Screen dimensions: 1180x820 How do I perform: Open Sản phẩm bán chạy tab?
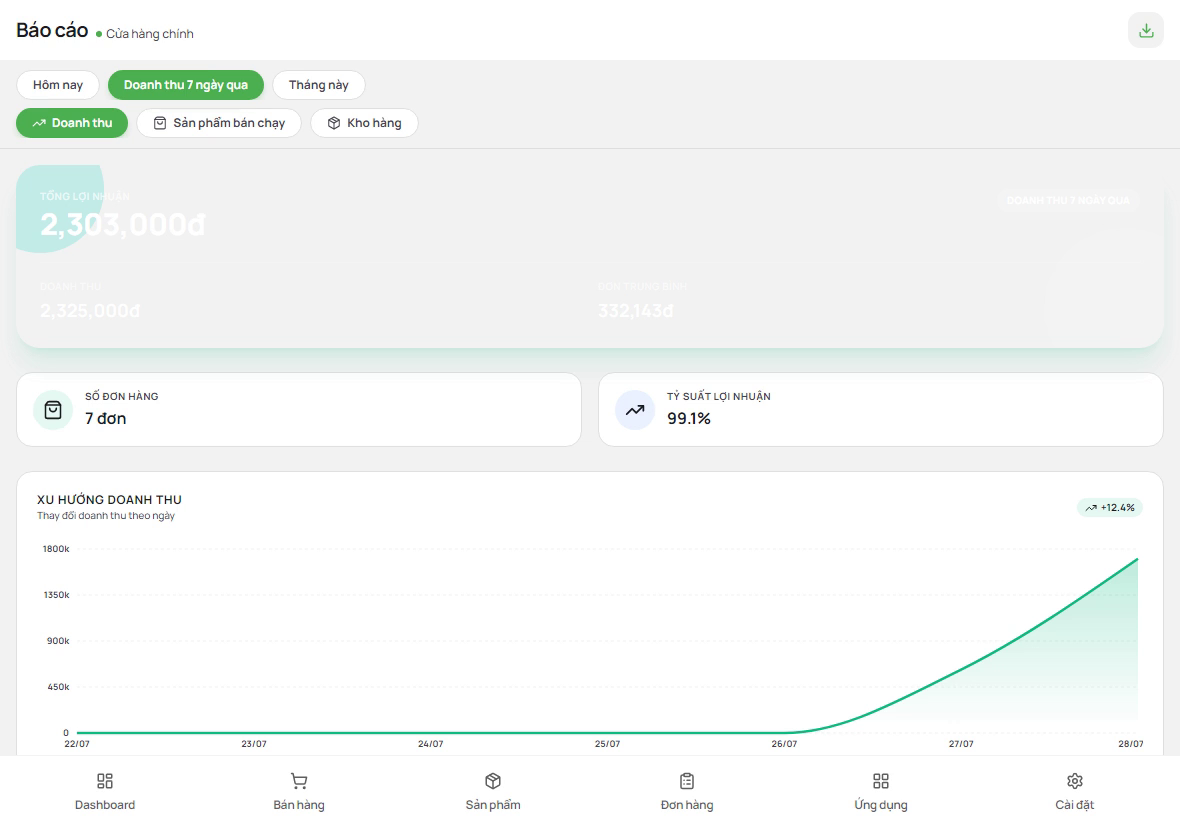coord(219,123)
